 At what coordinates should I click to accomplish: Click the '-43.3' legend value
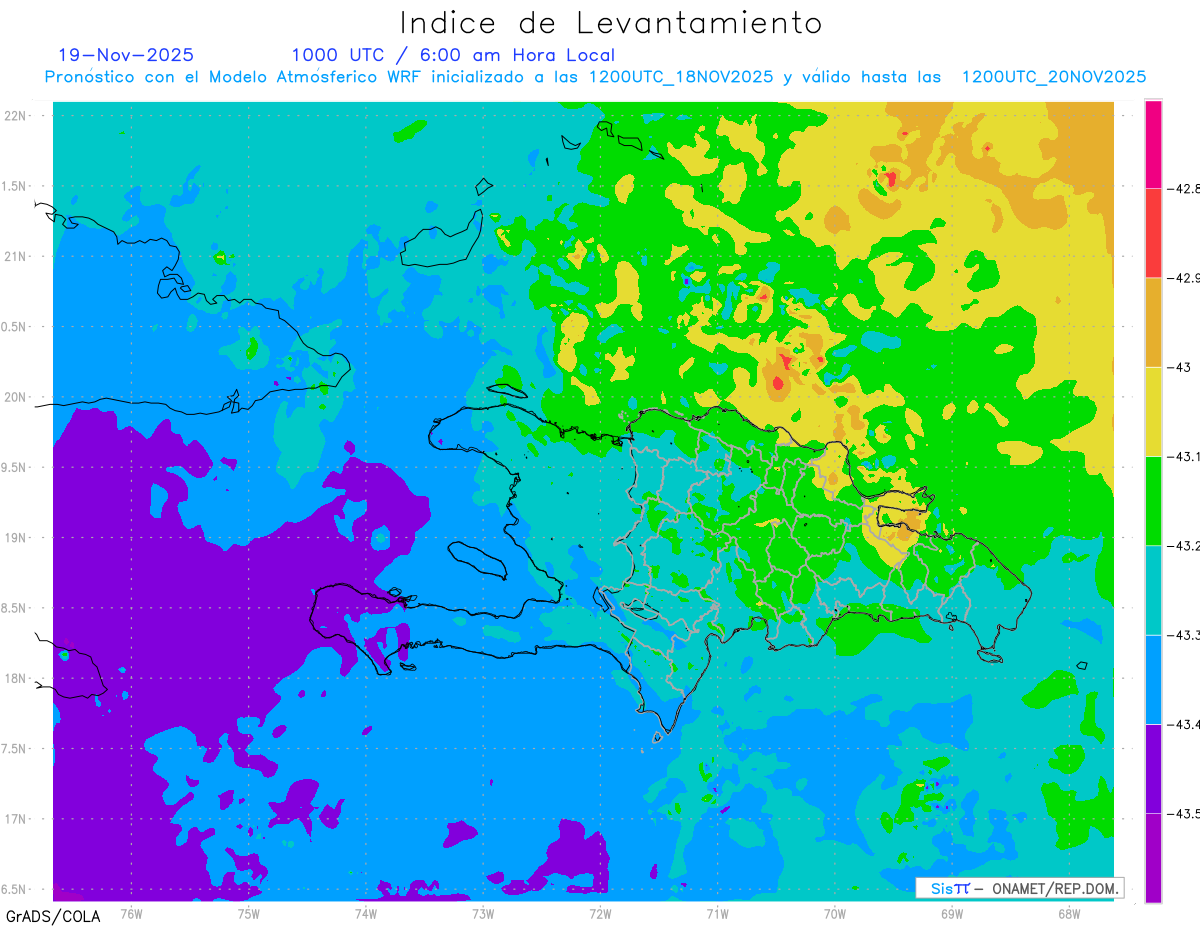(1183, 635)
